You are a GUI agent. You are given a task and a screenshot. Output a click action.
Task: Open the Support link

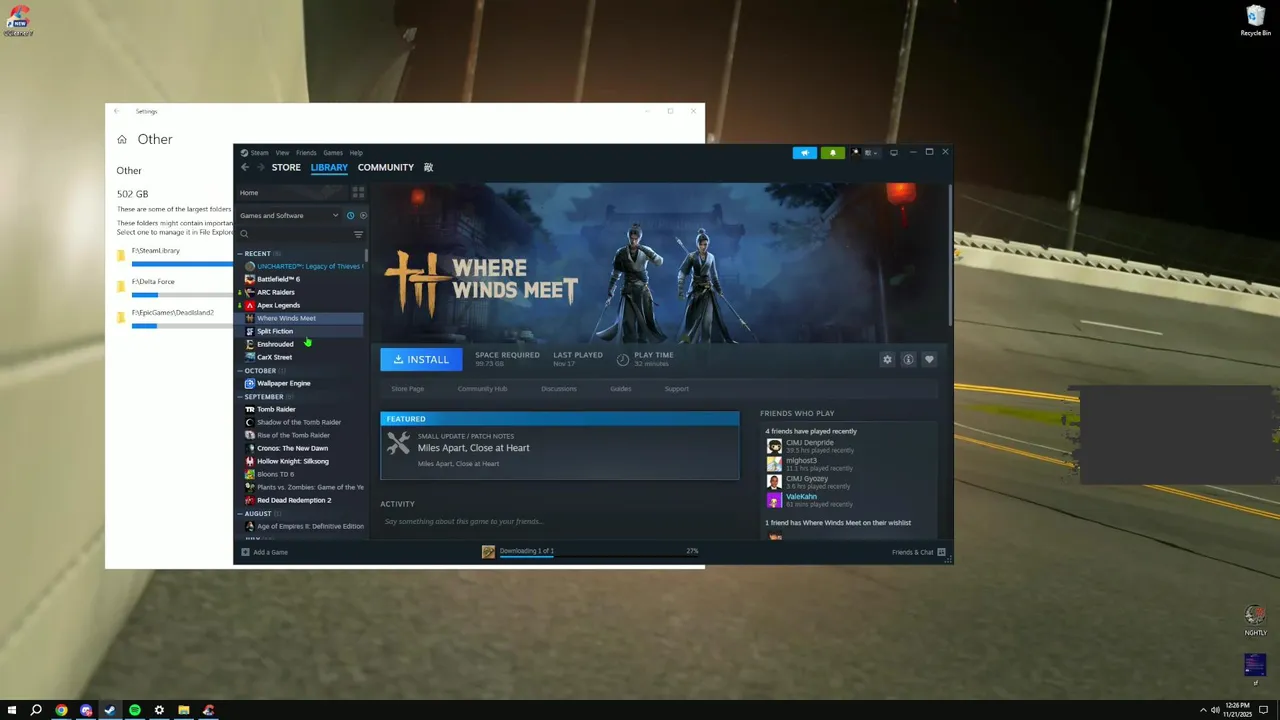[677, 389]
